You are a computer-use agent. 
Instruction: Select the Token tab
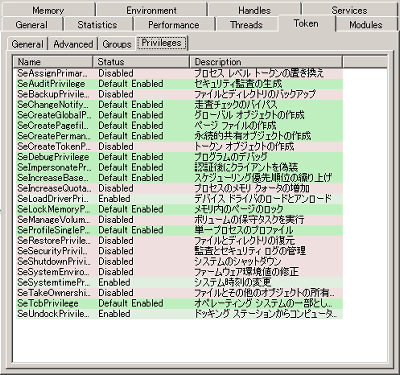(x=306, y=23)
